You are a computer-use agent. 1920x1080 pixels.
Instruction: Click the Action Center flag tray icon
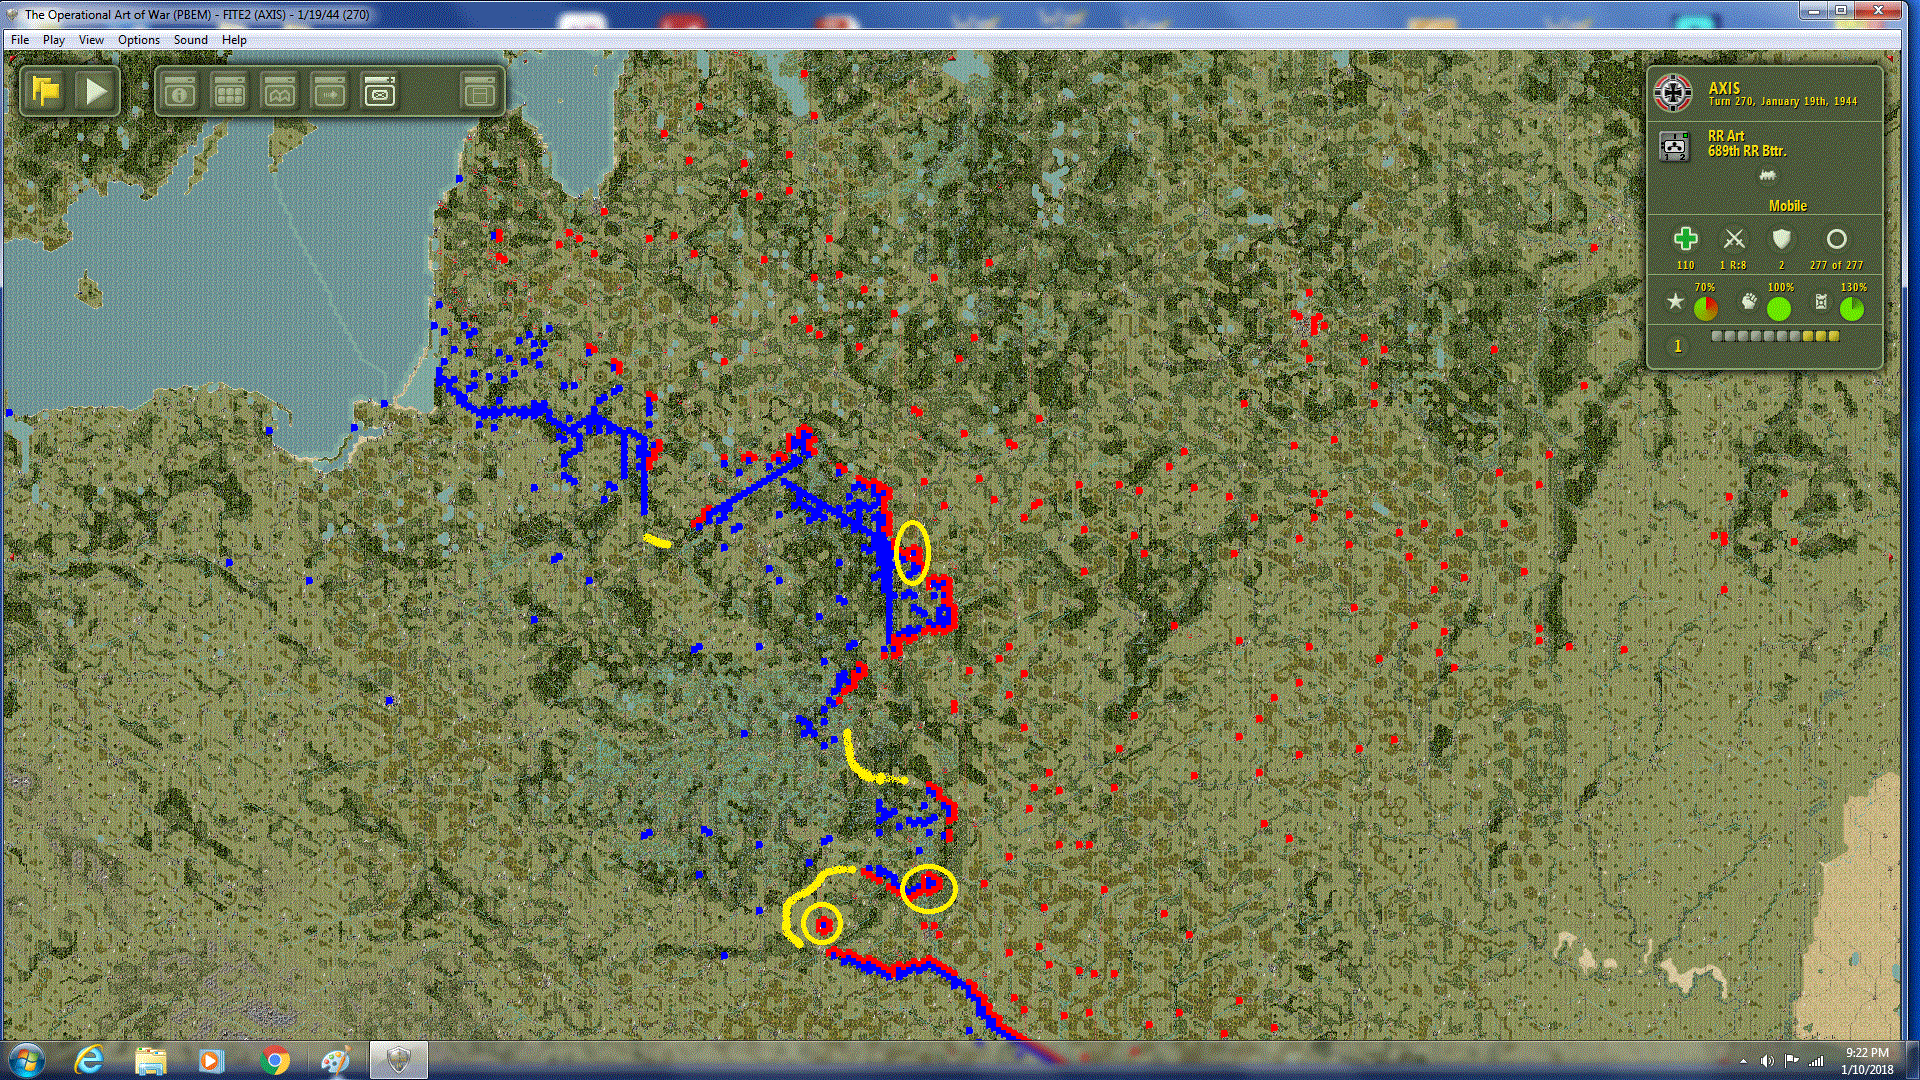(x=1792, y=1061)
